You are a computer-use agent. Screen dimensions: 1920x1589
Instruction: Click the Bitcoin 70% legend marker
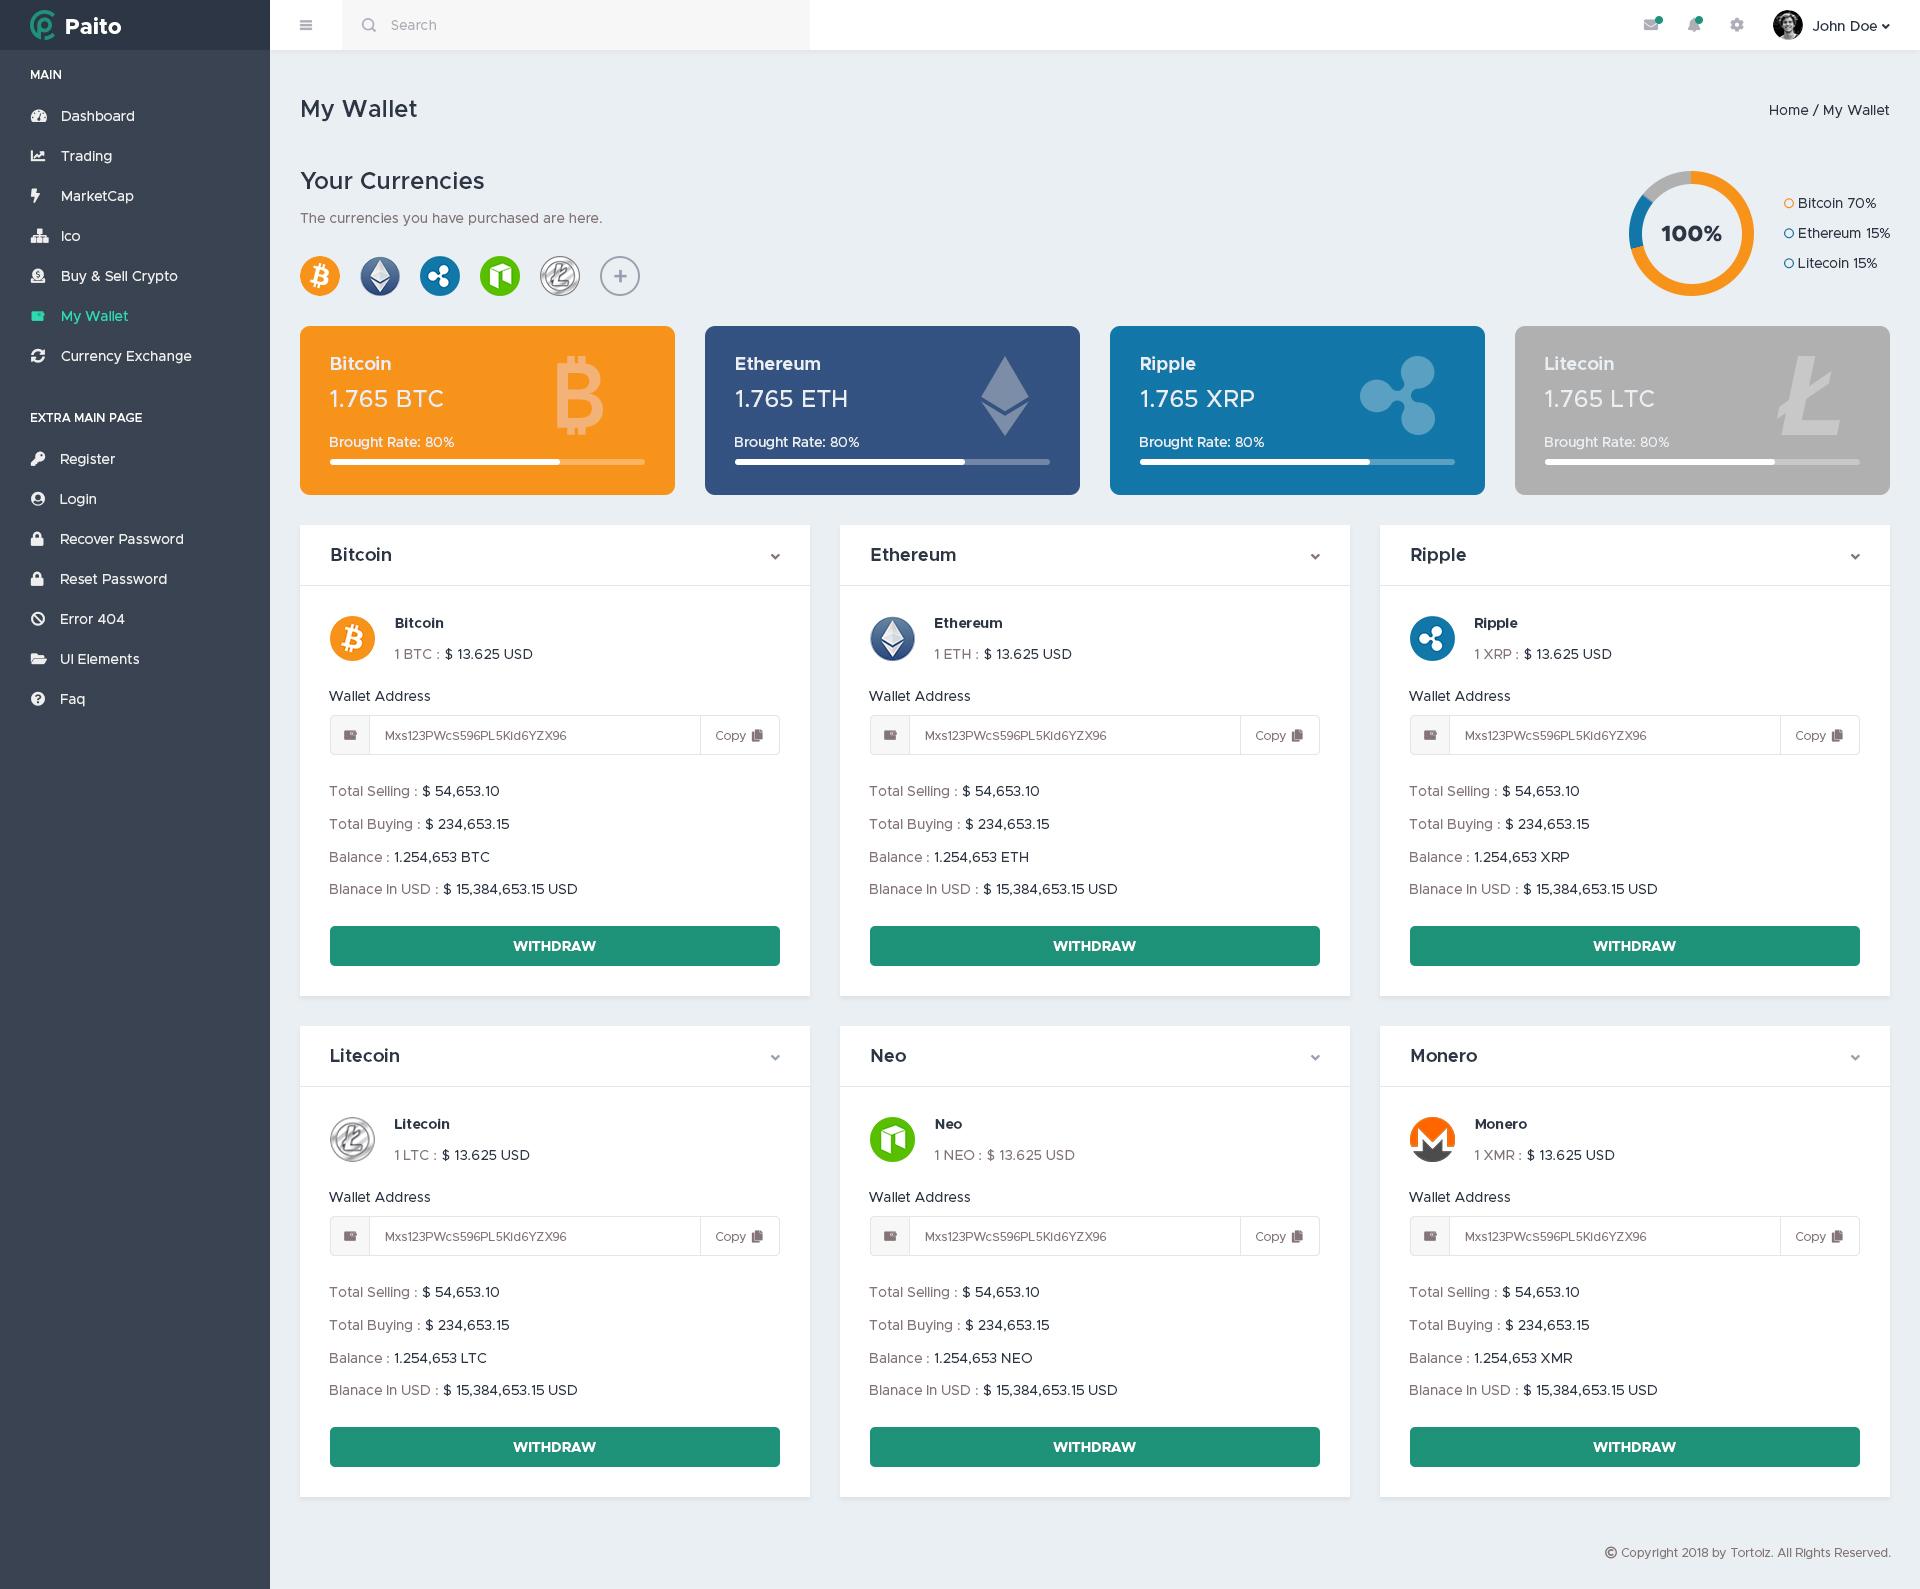1789,203
